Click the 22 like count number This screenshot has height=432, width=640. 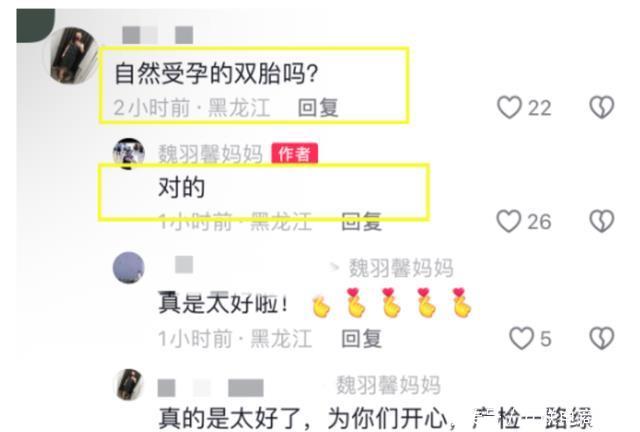(x=540, y=108)
